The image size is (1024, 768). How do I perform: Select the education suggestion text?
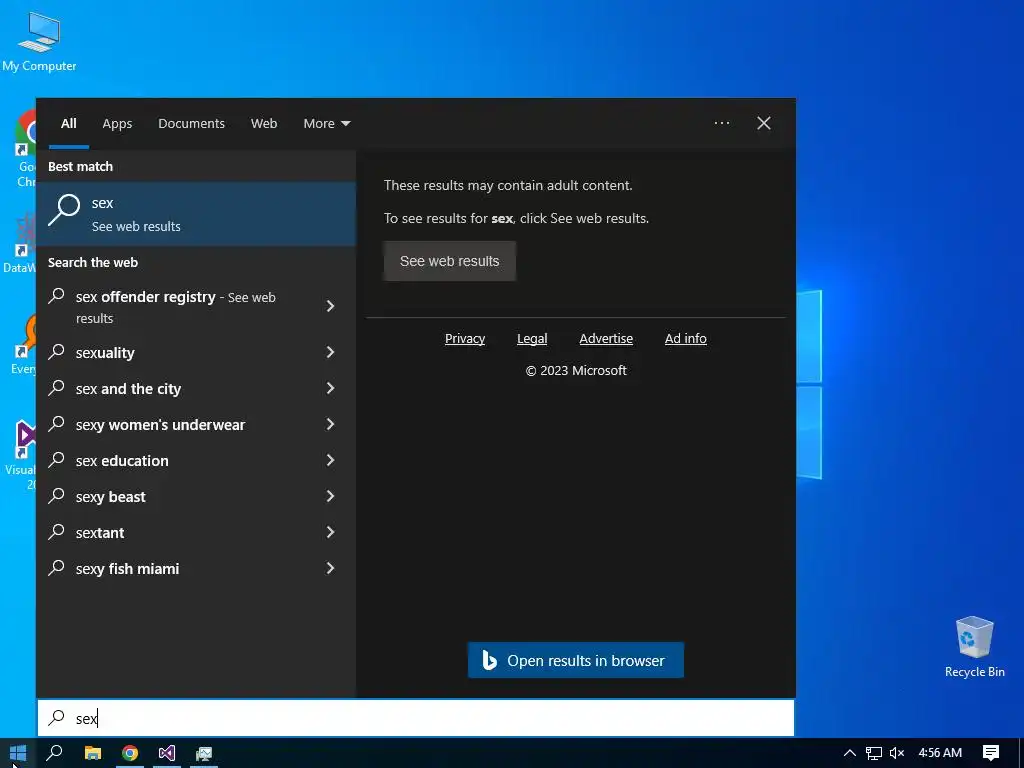coord(122,461)
